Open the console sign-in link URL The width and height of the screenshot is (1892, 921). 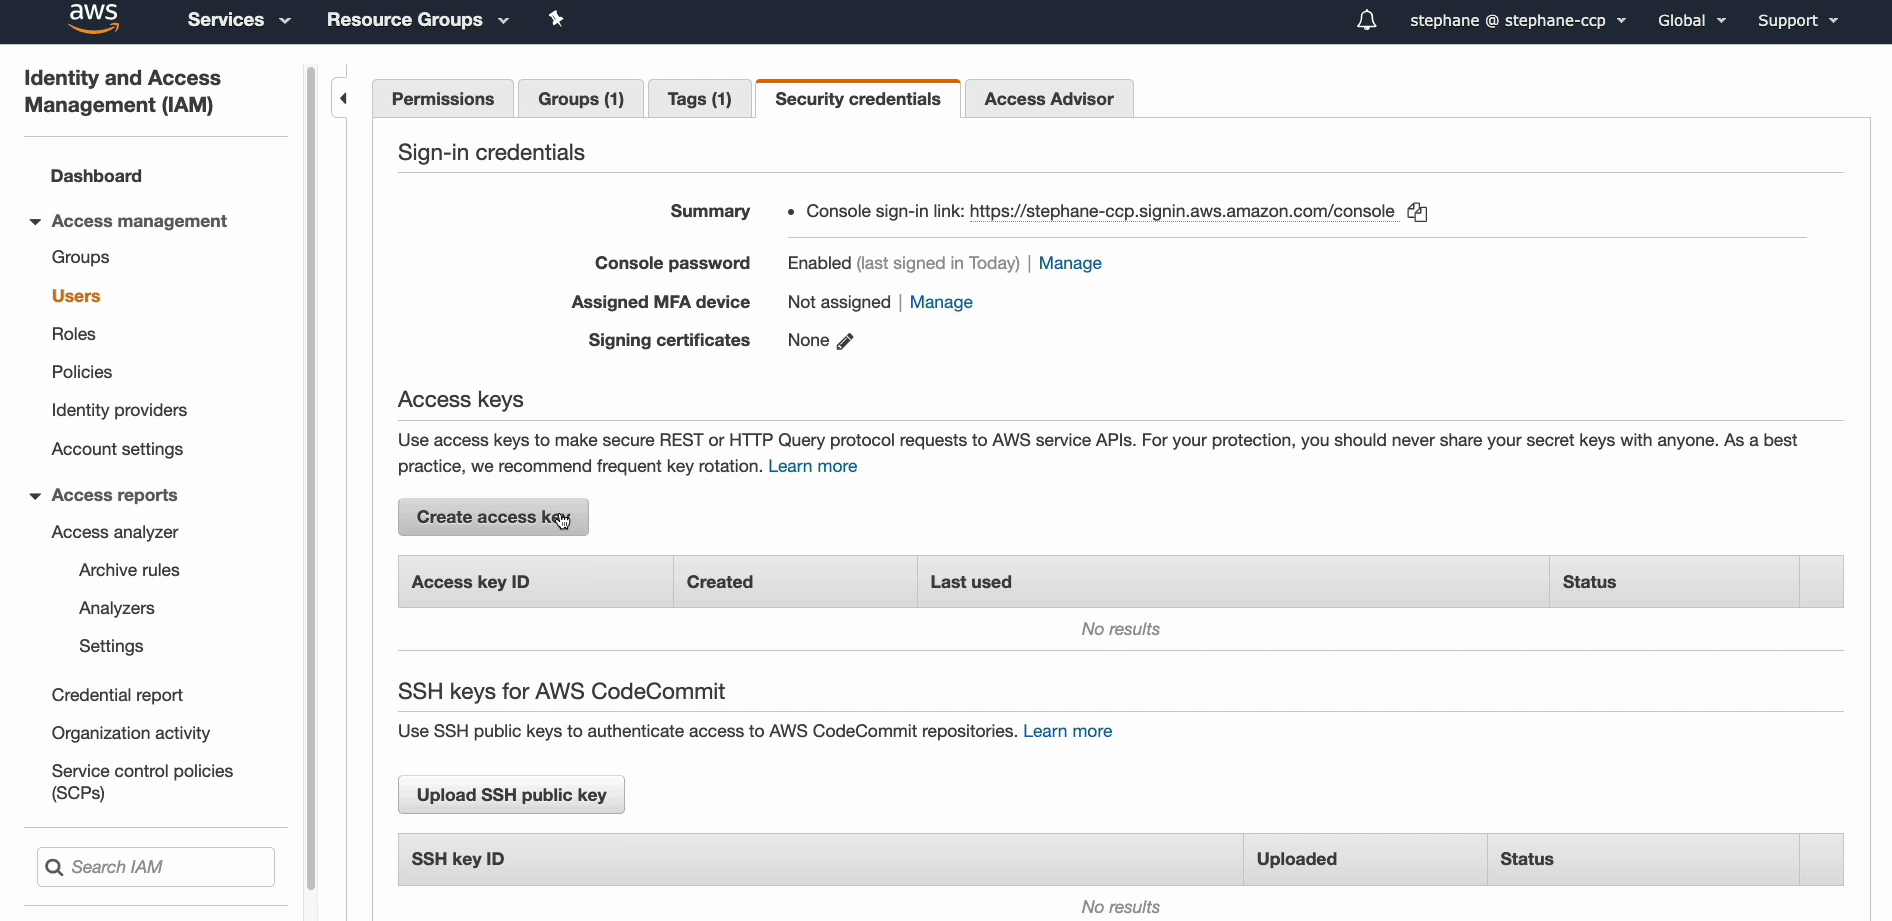point(1182,211)
